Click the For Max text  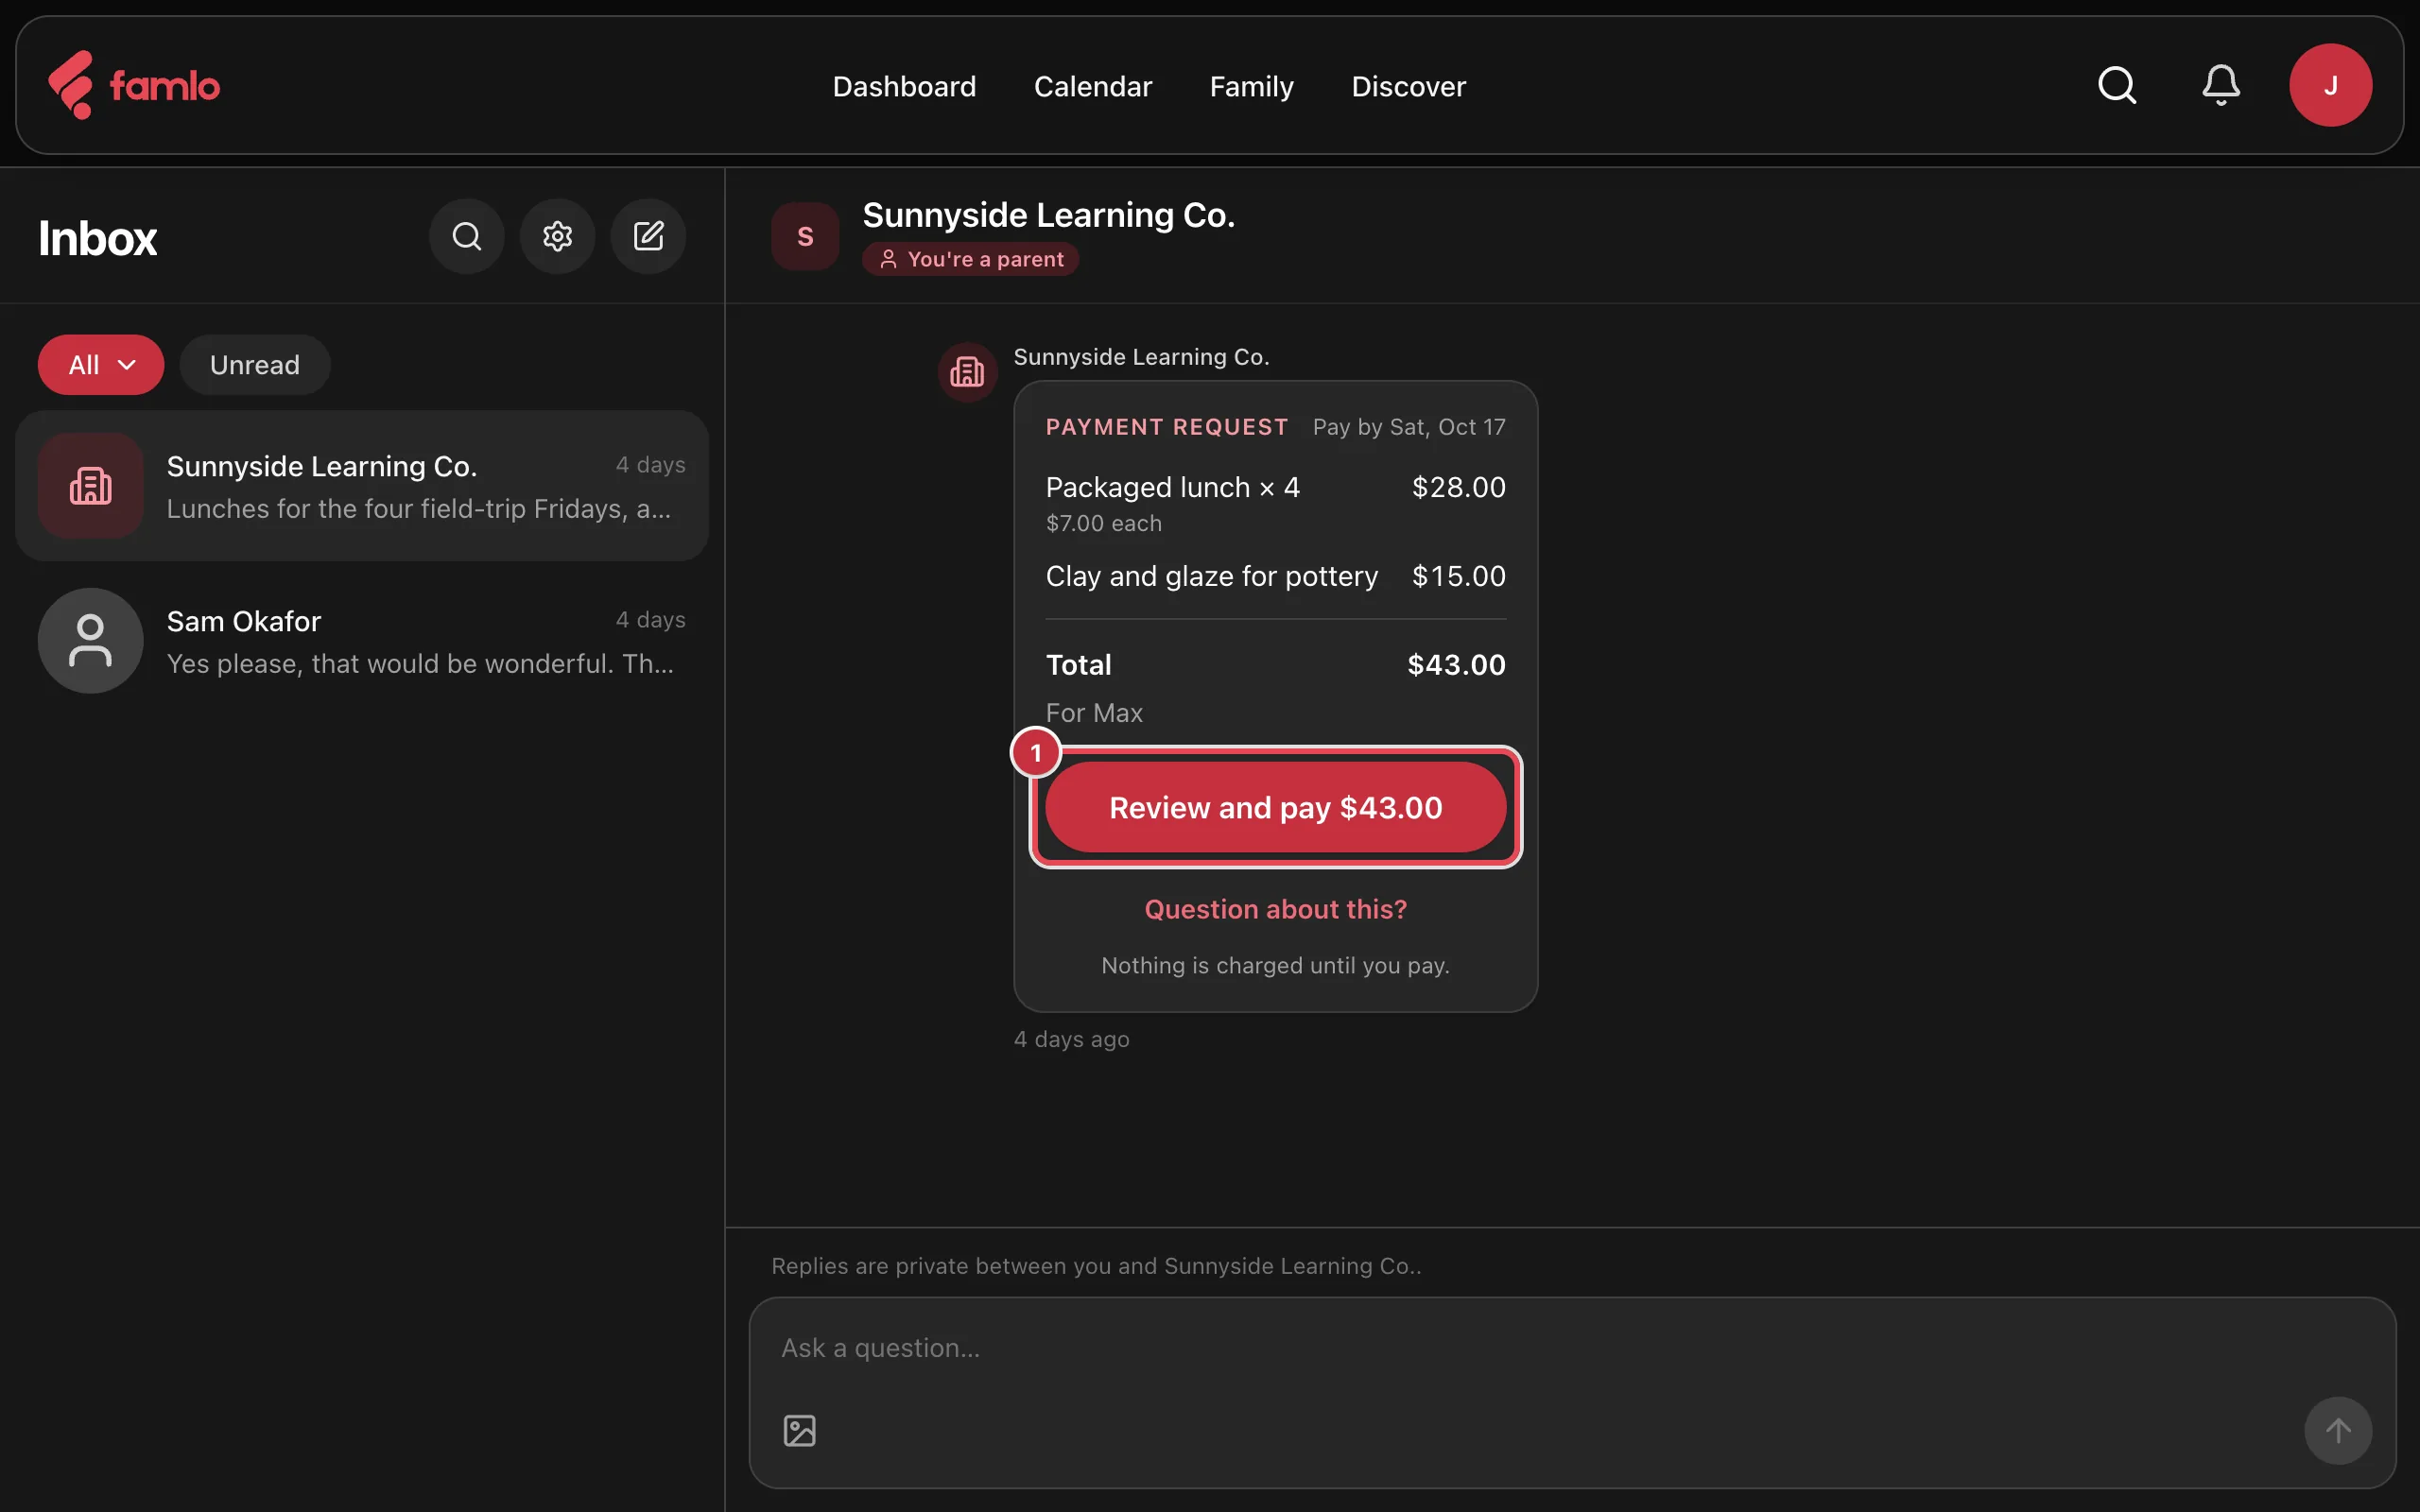click(x=1094, y=713)
